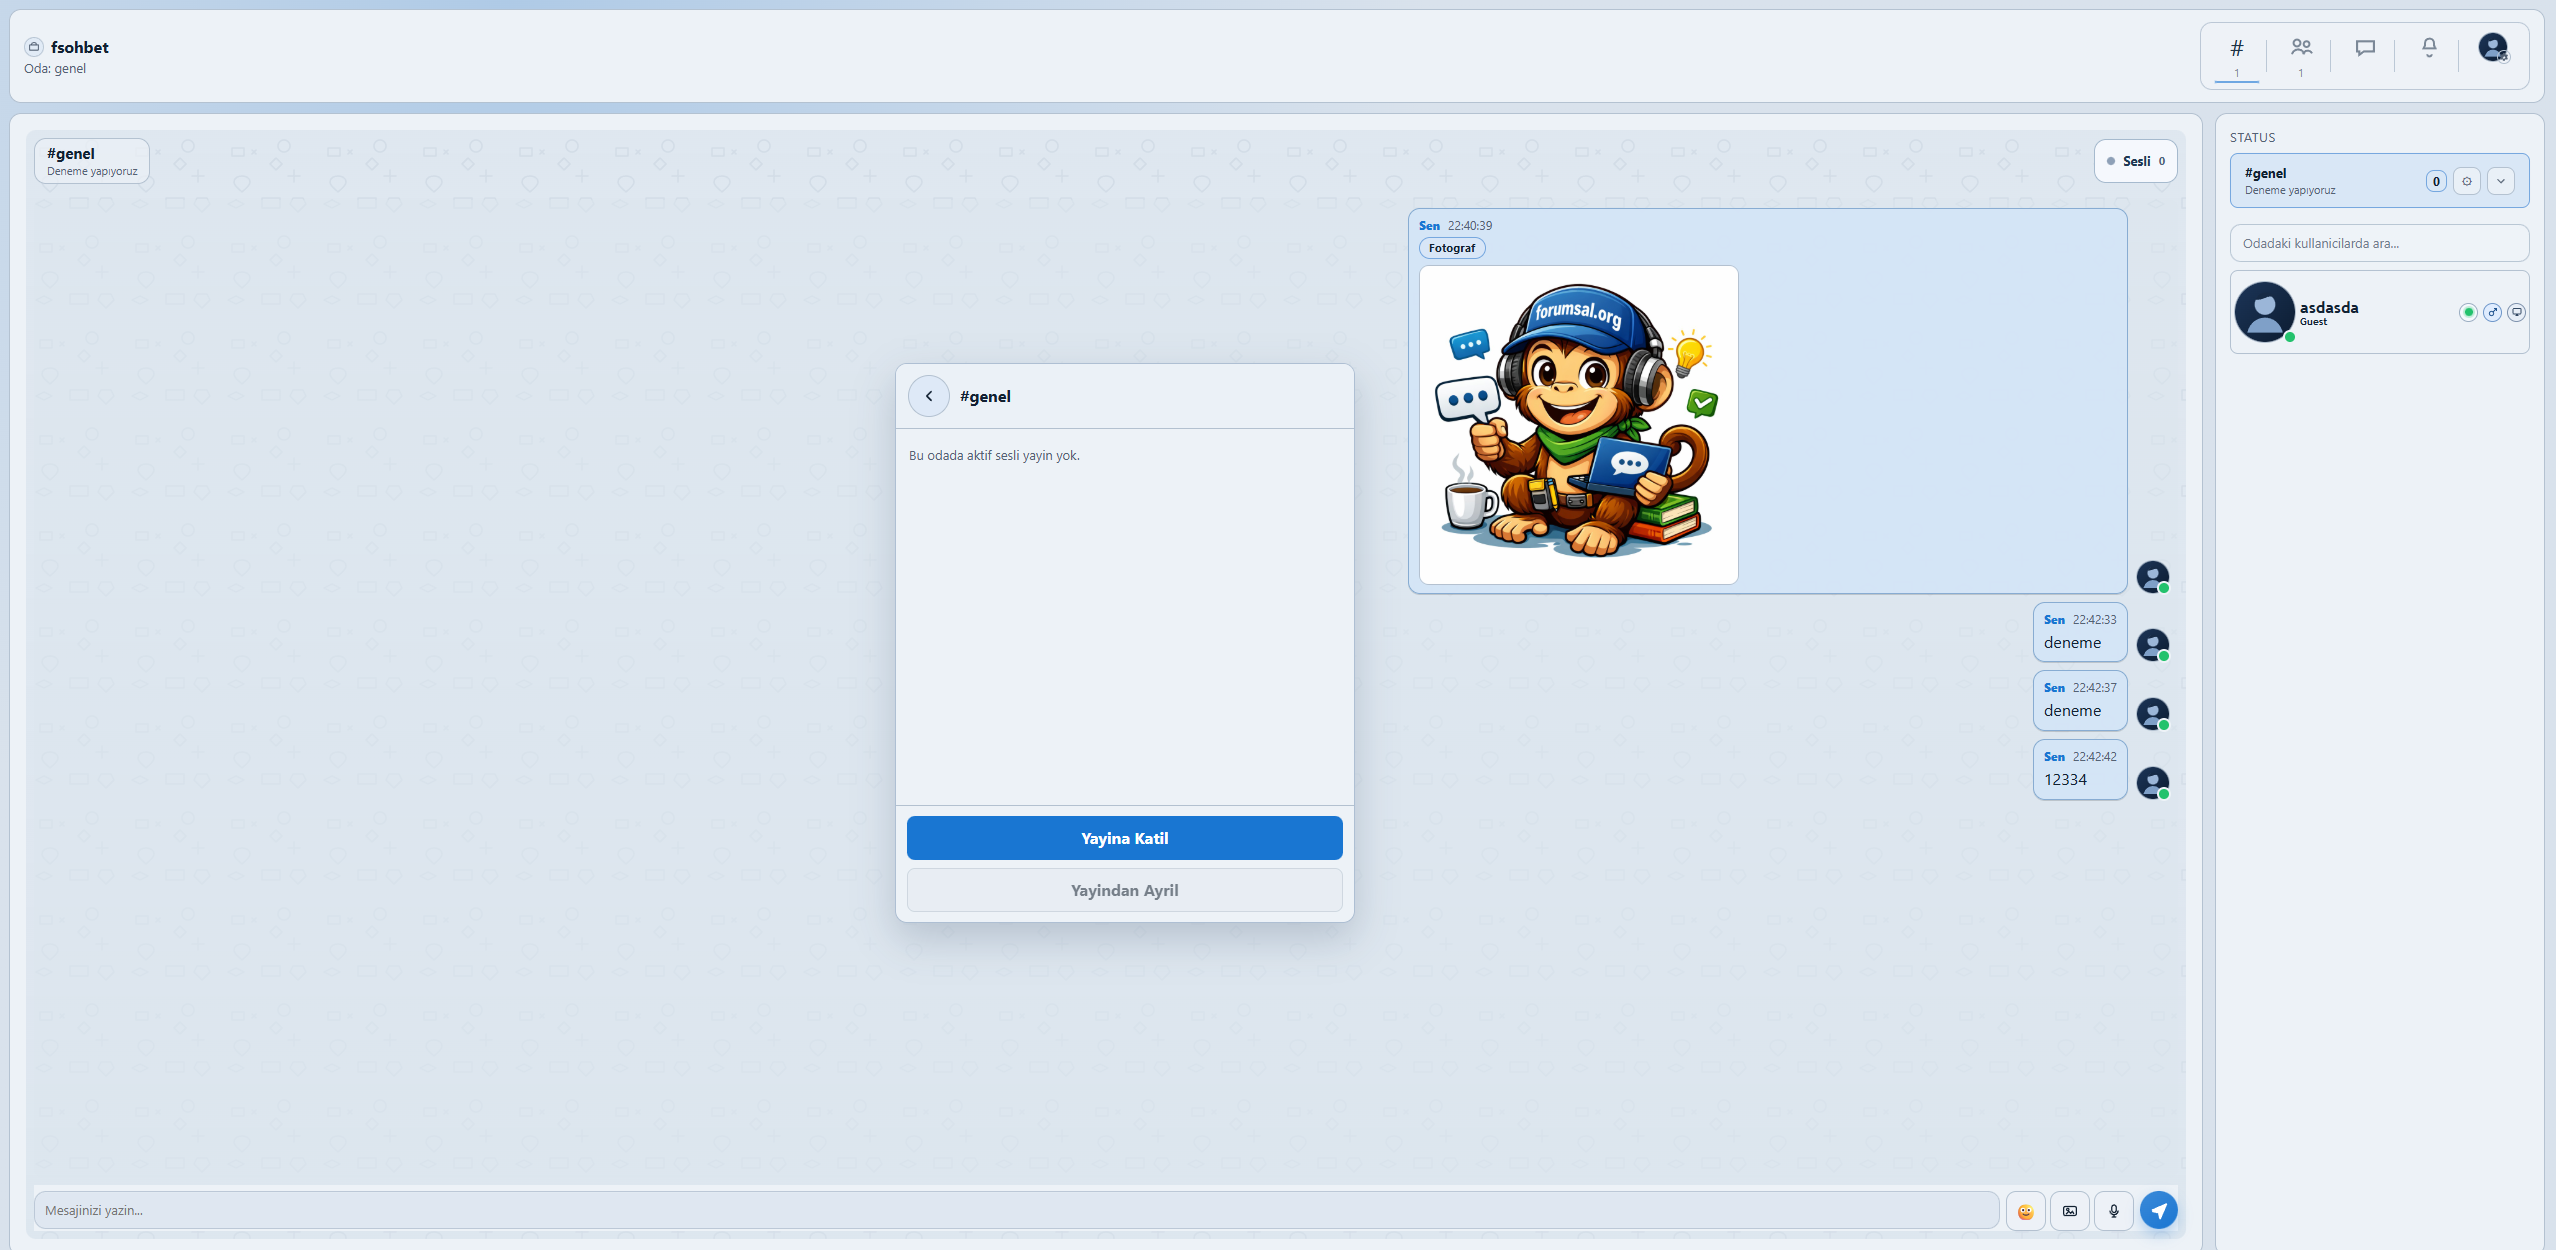Viewport: 2556px width, 1250px height.
Task: Focus the Mesajinizi yazin message field
Action: tap(1015, 1210)
